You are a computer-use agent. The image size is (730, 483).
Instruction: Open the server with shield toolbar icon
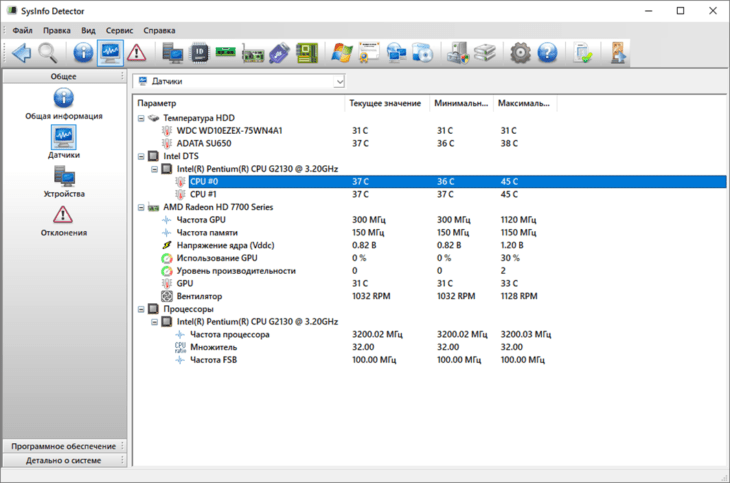pos(458,53)
